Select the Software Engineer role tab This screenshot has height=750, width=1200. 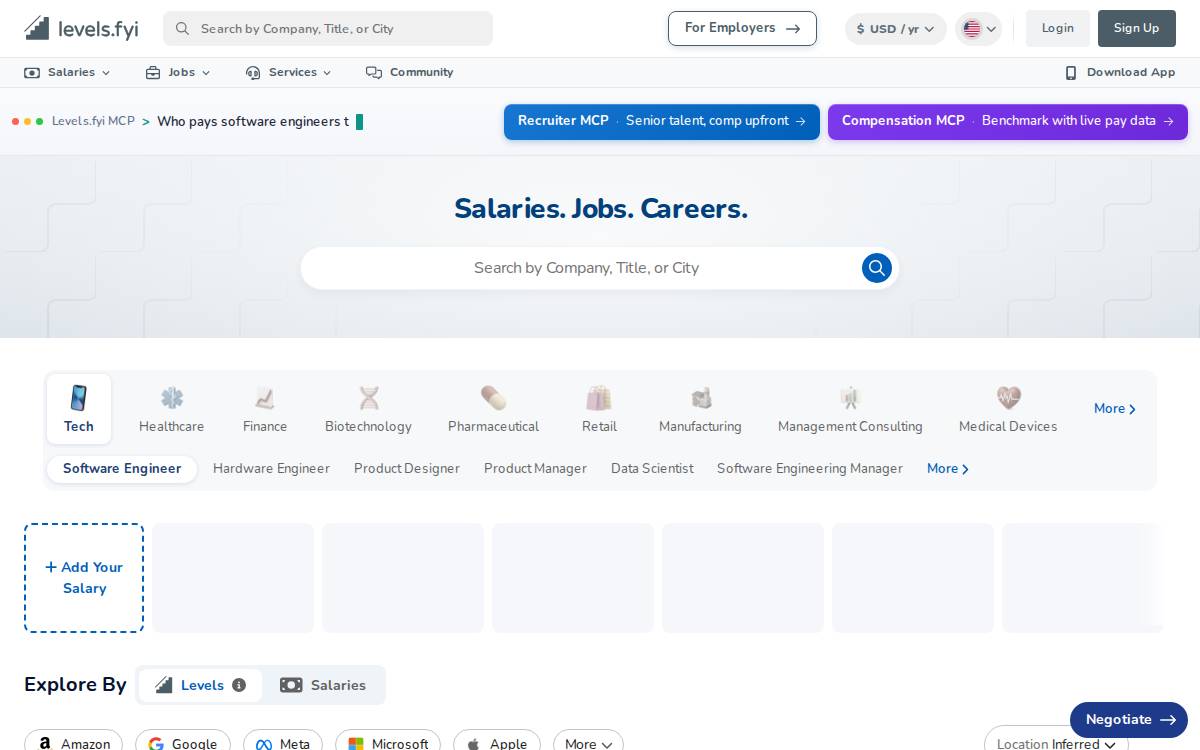pyautogui.click(x=122, y=469)
